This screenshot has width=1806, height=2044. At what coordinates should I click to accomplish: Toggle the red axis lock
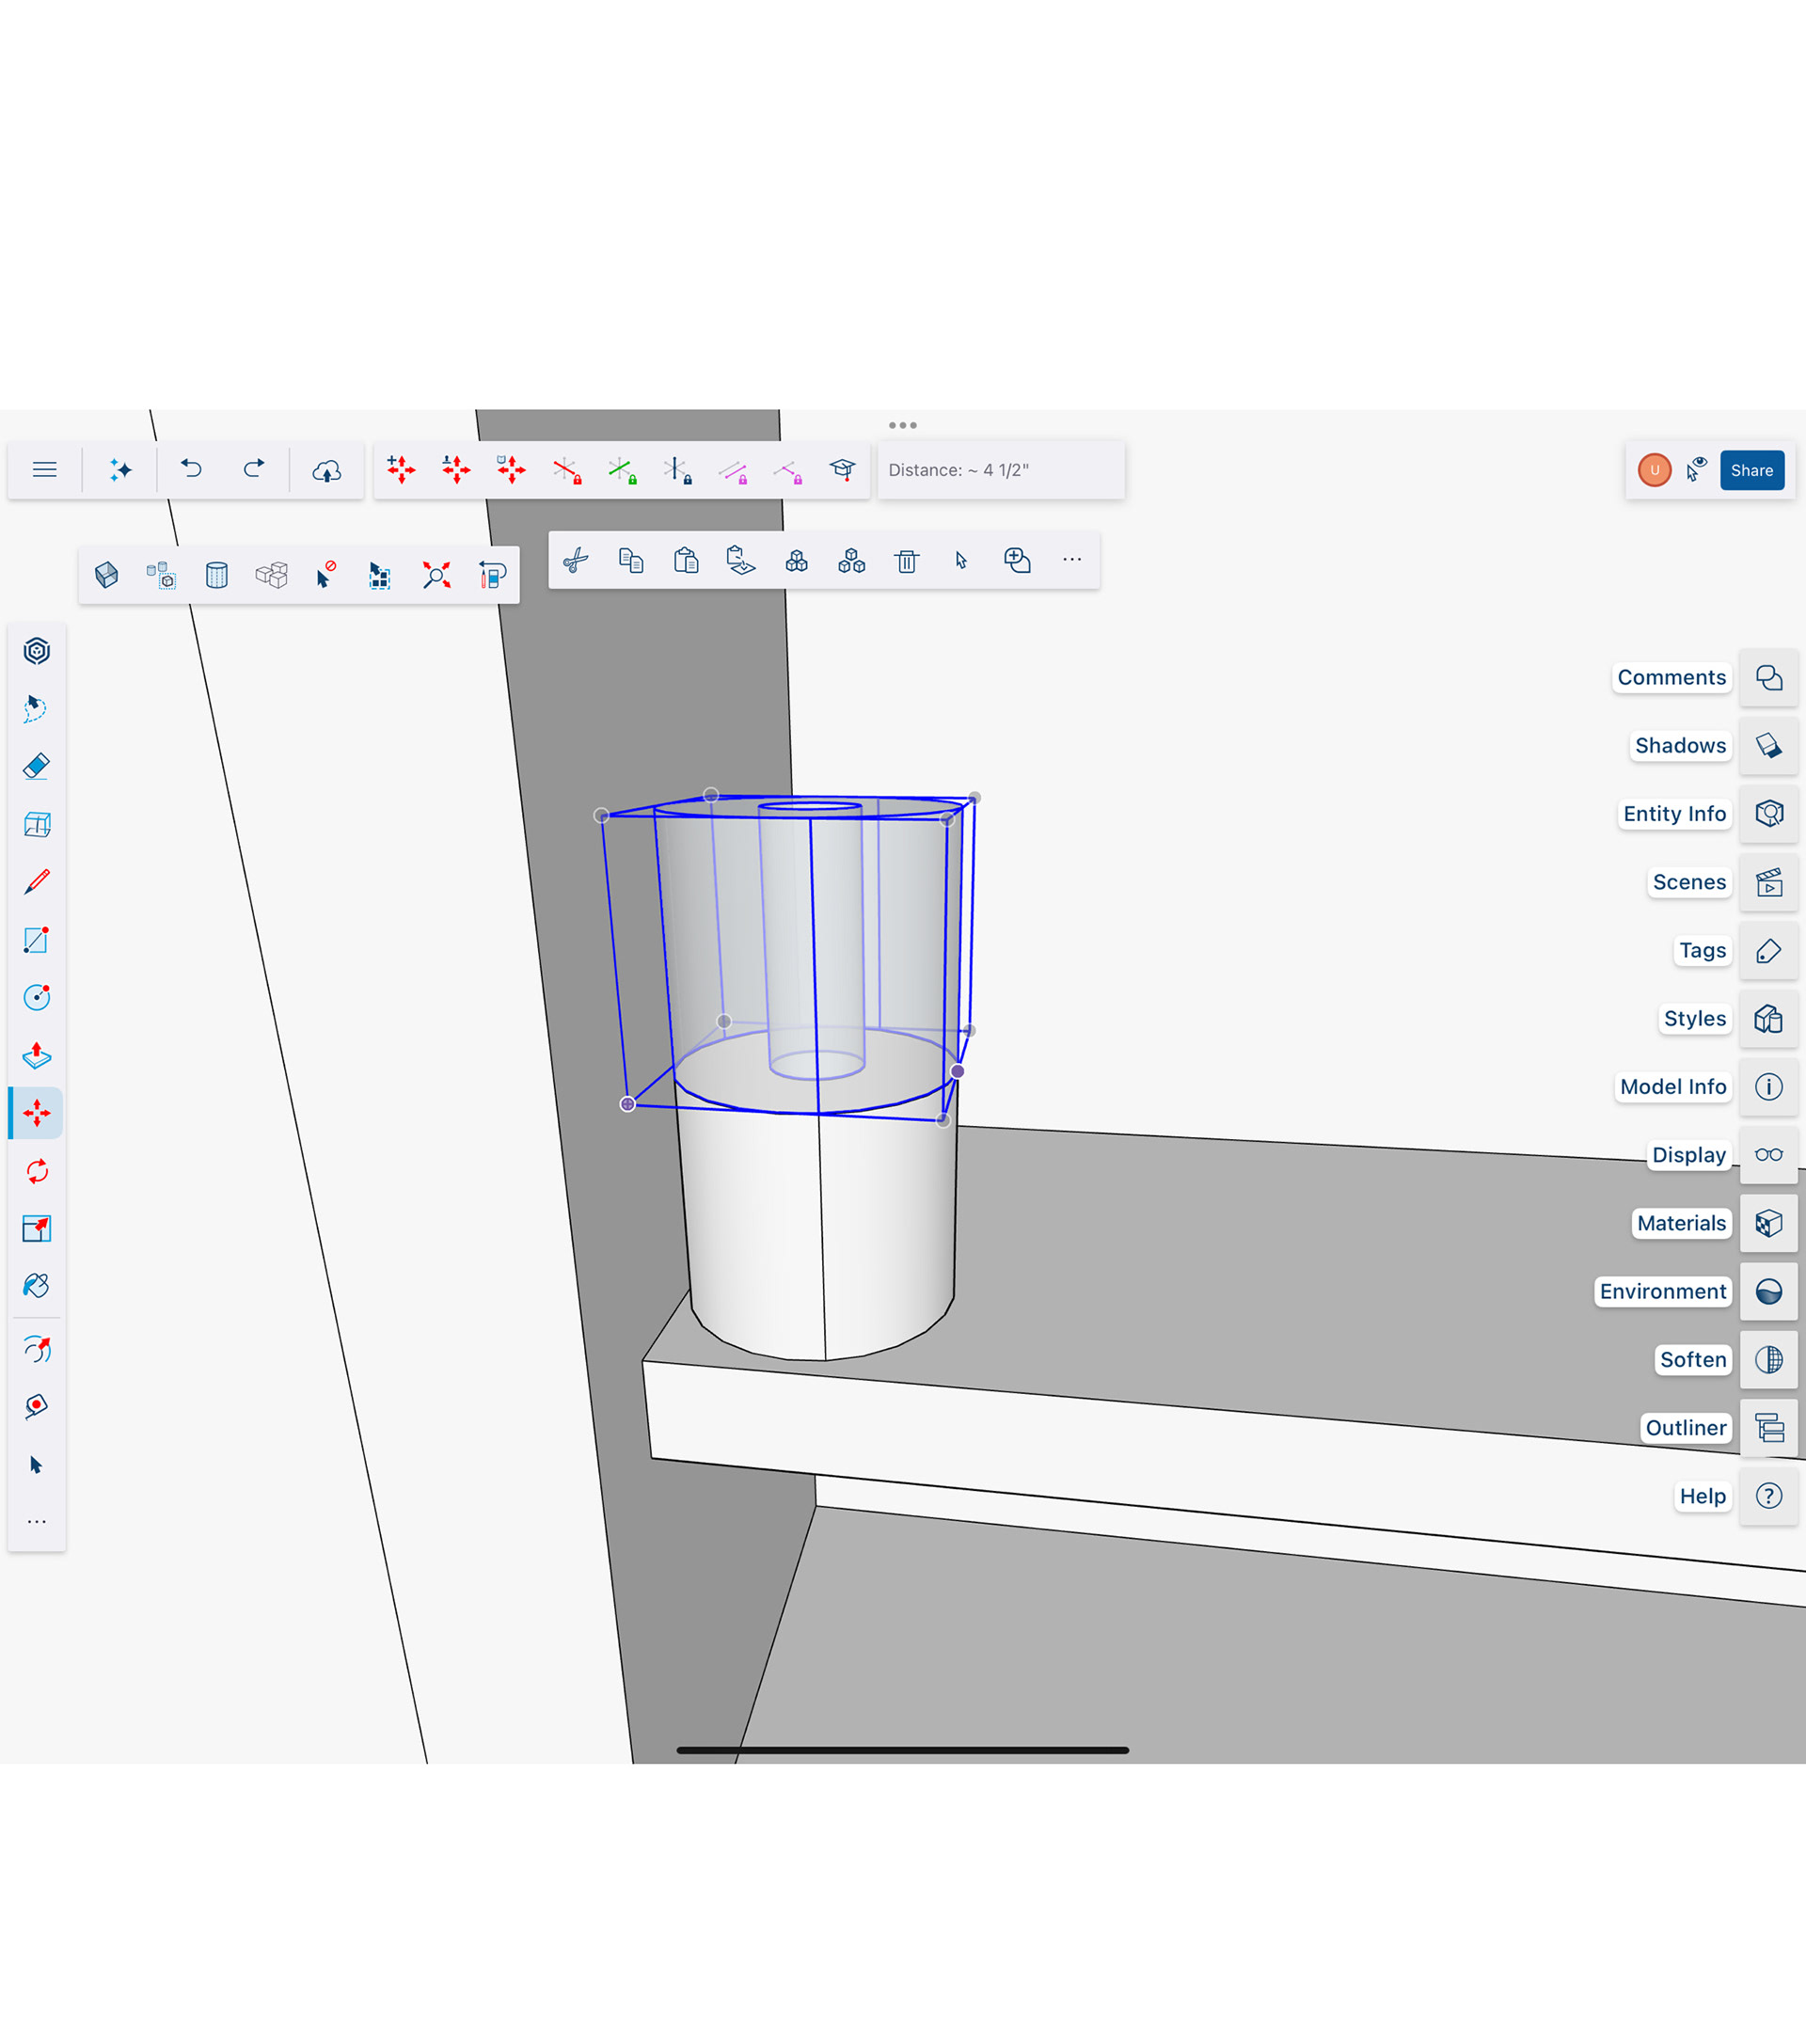click(x=567, y=470)
